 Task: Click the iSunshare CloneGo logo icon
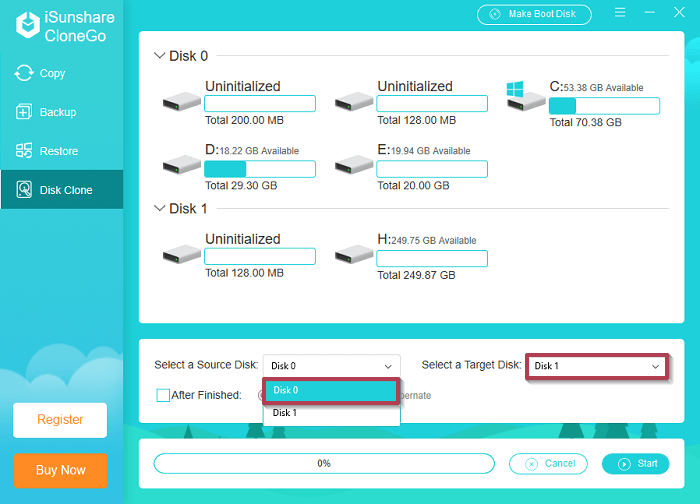26,26
